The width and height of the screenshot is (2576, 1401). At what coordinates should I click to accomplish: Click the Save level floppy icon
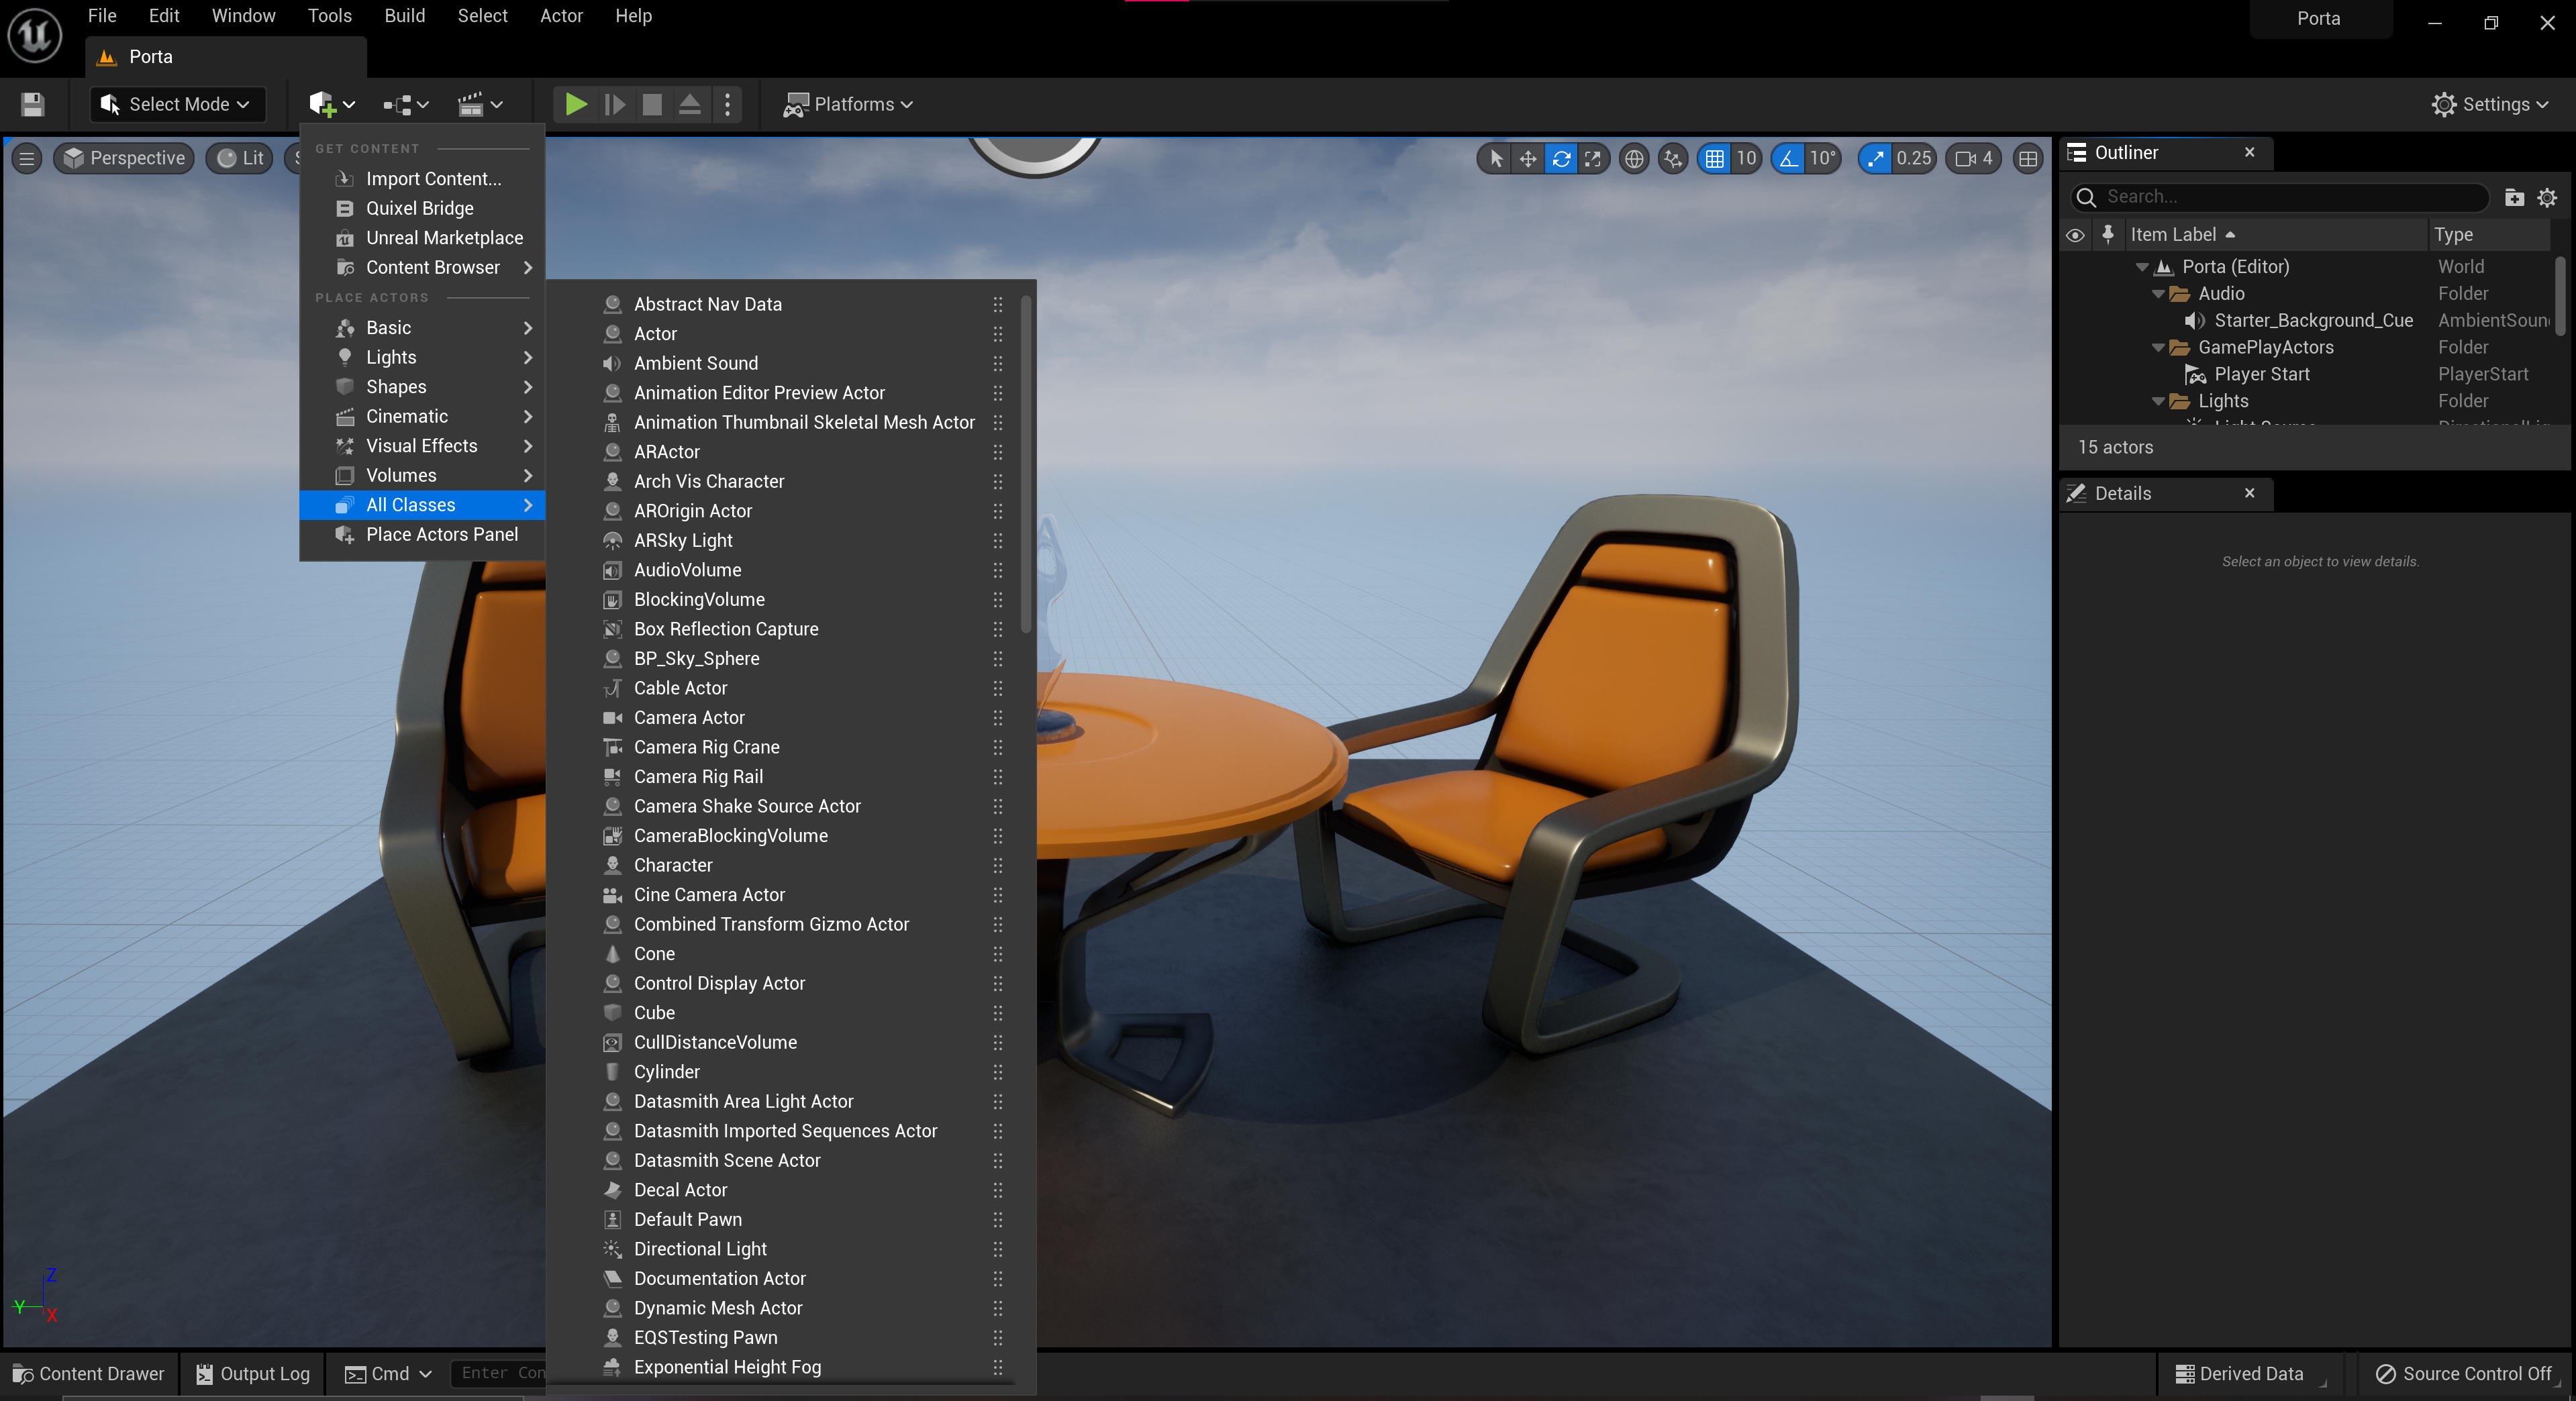click(33, 104)
